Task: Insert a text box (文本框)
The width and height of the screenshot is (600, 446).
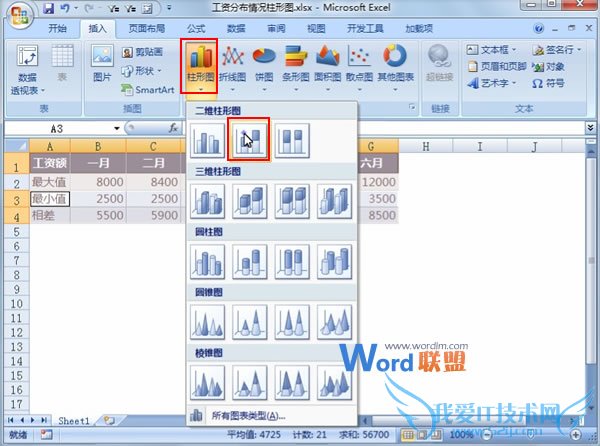Action: [x=491, y=50]
